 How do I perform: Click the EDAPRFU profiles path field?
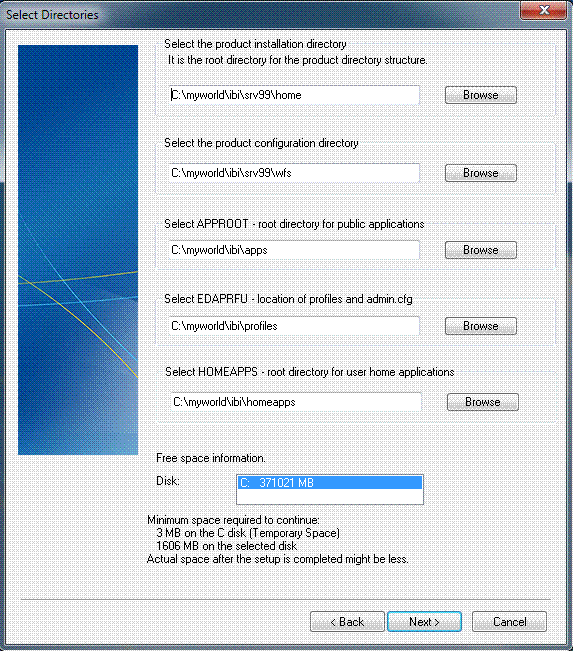pos(294,326)
